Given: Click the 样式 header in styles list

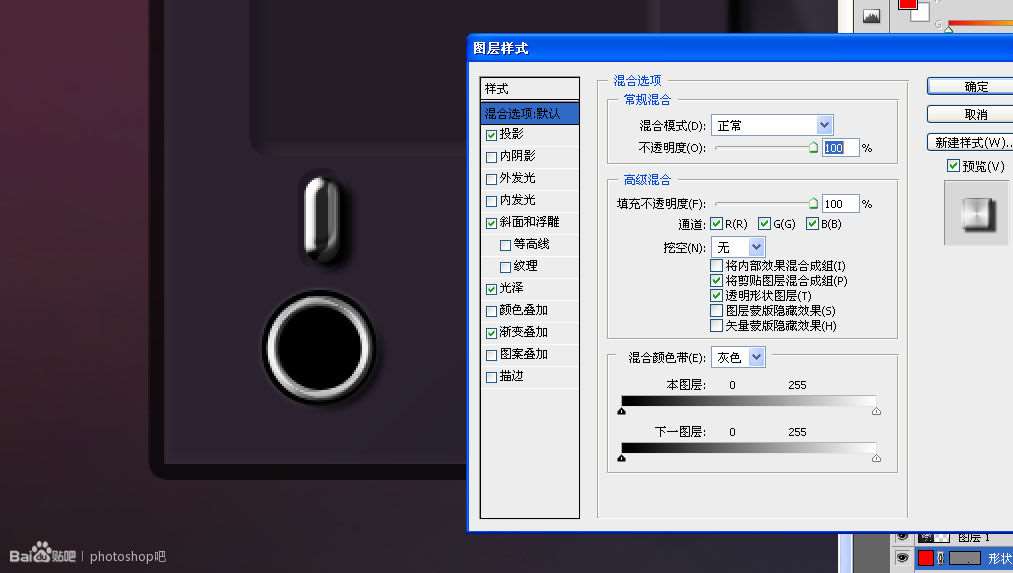Looking at the screenshot, I should 530,89.
